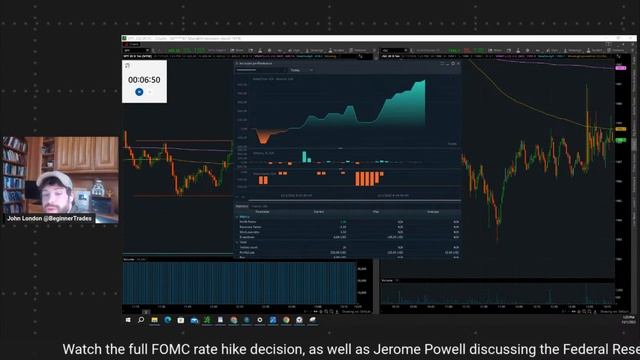This screenshot has height=360, width=640.
Task: Open Studies on the left chart toolbar
Action: click(336, 50)
